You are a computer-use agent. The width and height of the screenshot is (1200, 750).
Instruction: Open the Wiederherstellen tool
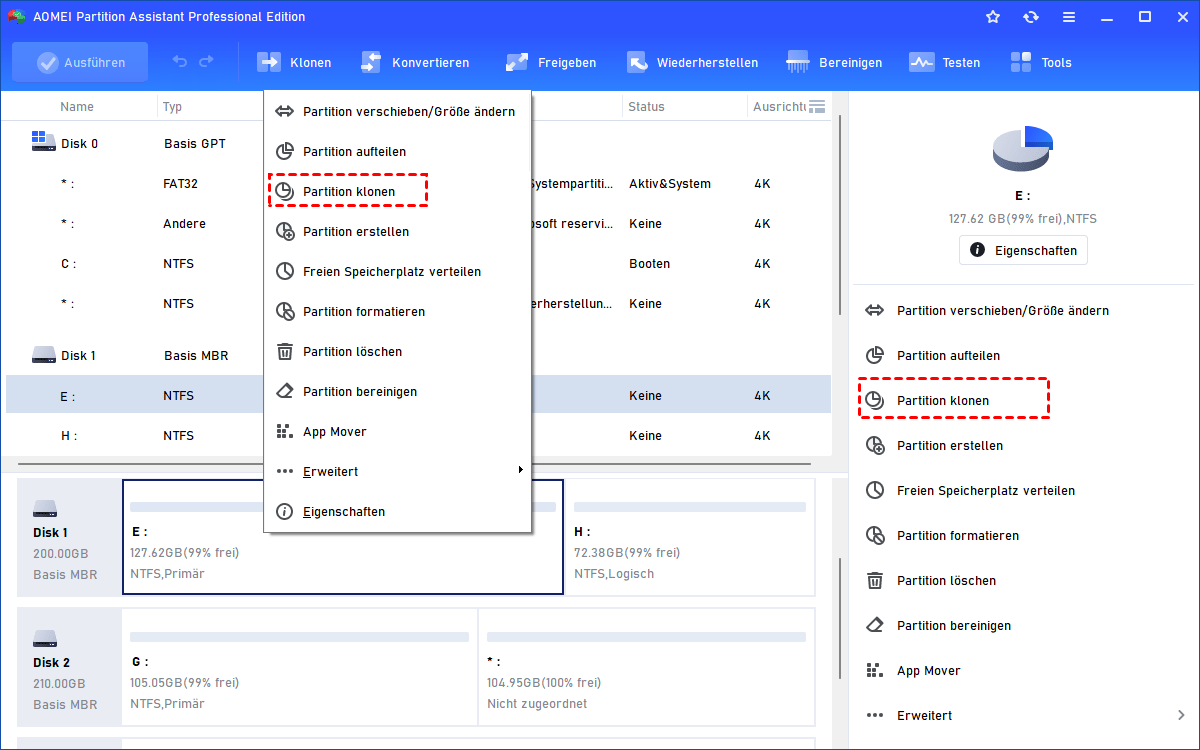coord(693,61)
